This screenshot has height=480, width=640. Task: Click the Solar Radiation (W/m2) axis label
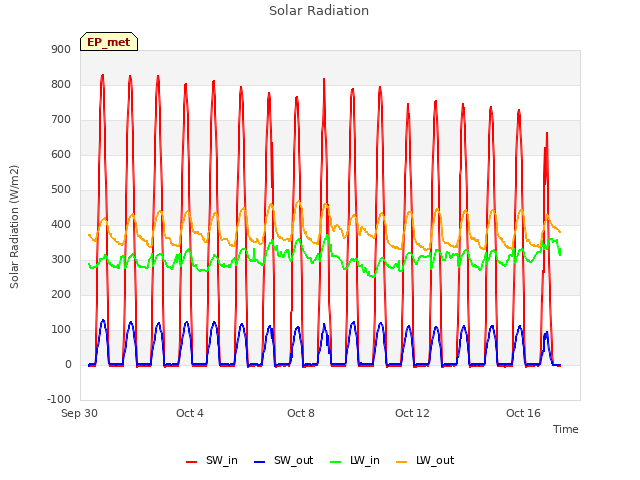click(14, 227)
